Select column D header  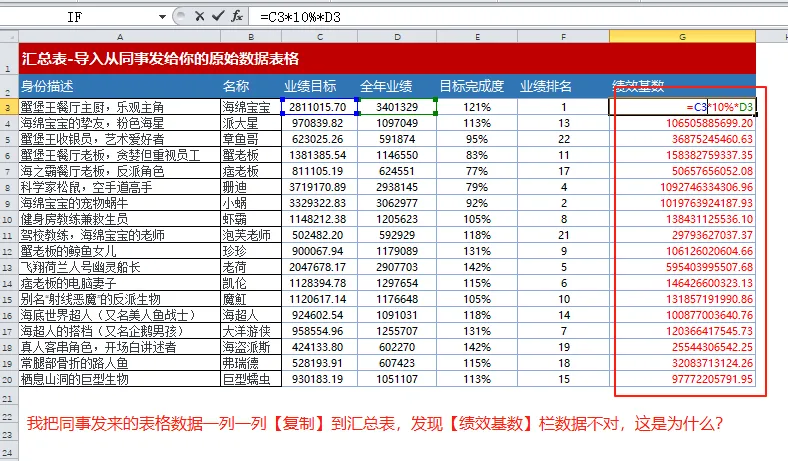[x=397, y=37]
